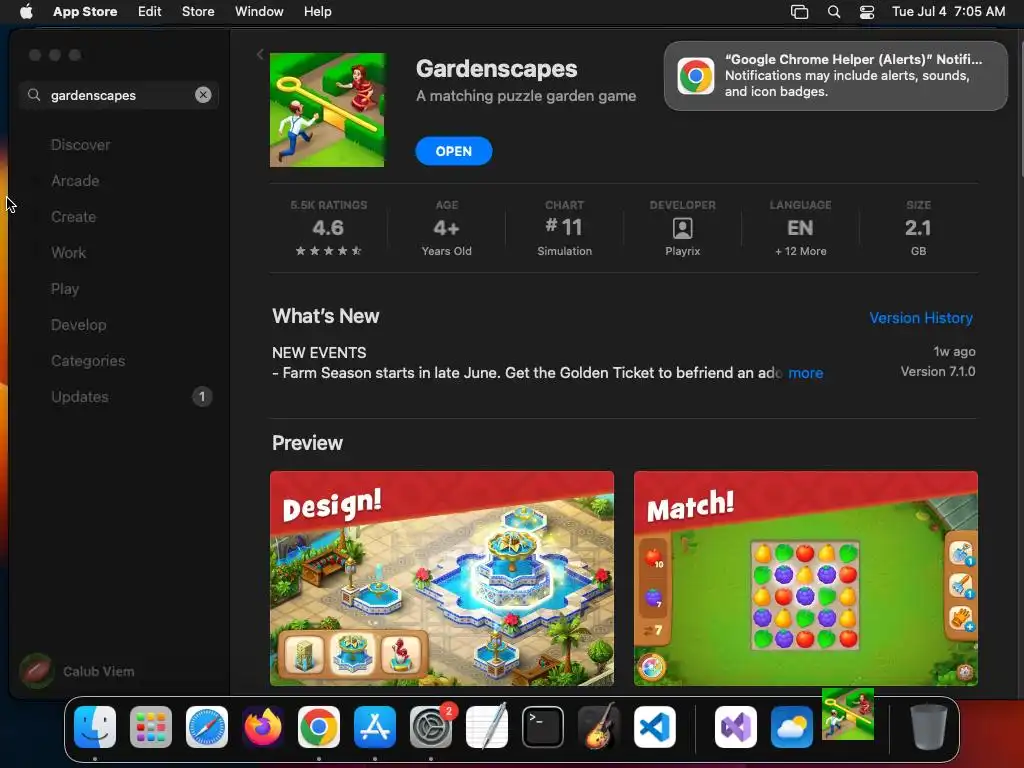
Task: Click the Gardenscapes app icon
Action: click(327, 110)
